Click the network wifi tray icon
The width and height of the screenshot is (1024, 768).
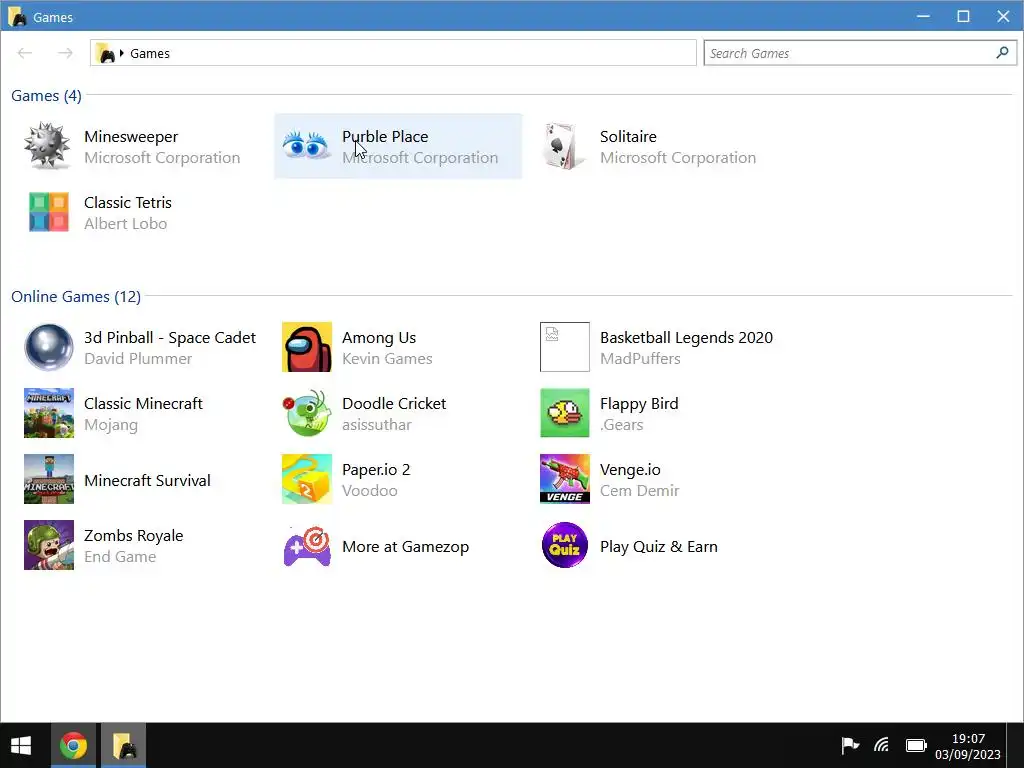point(882,745)
